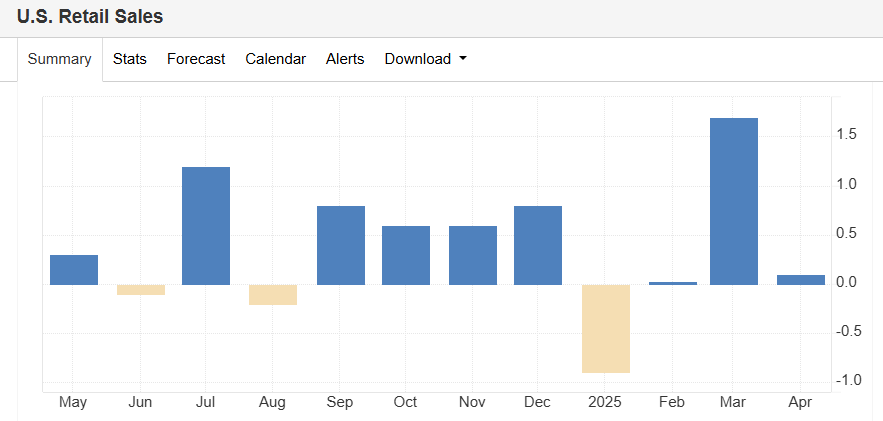Select the June negative bar

coord(141,290)
